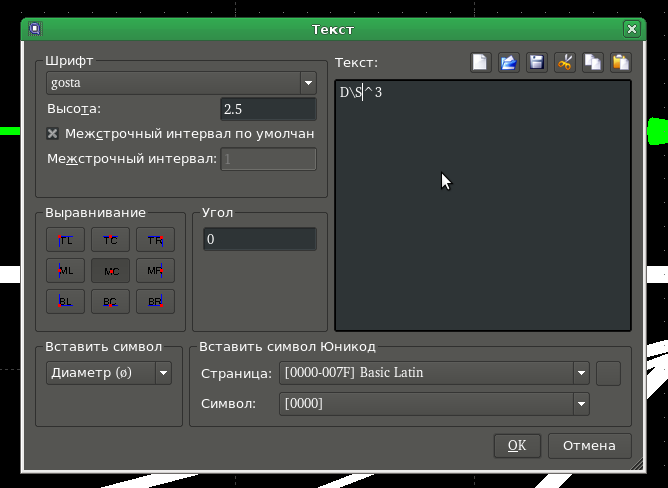This screenshot has height=488, width=668.
Task: Toggle the default line spacing checkbox
Action: [52, 134]
